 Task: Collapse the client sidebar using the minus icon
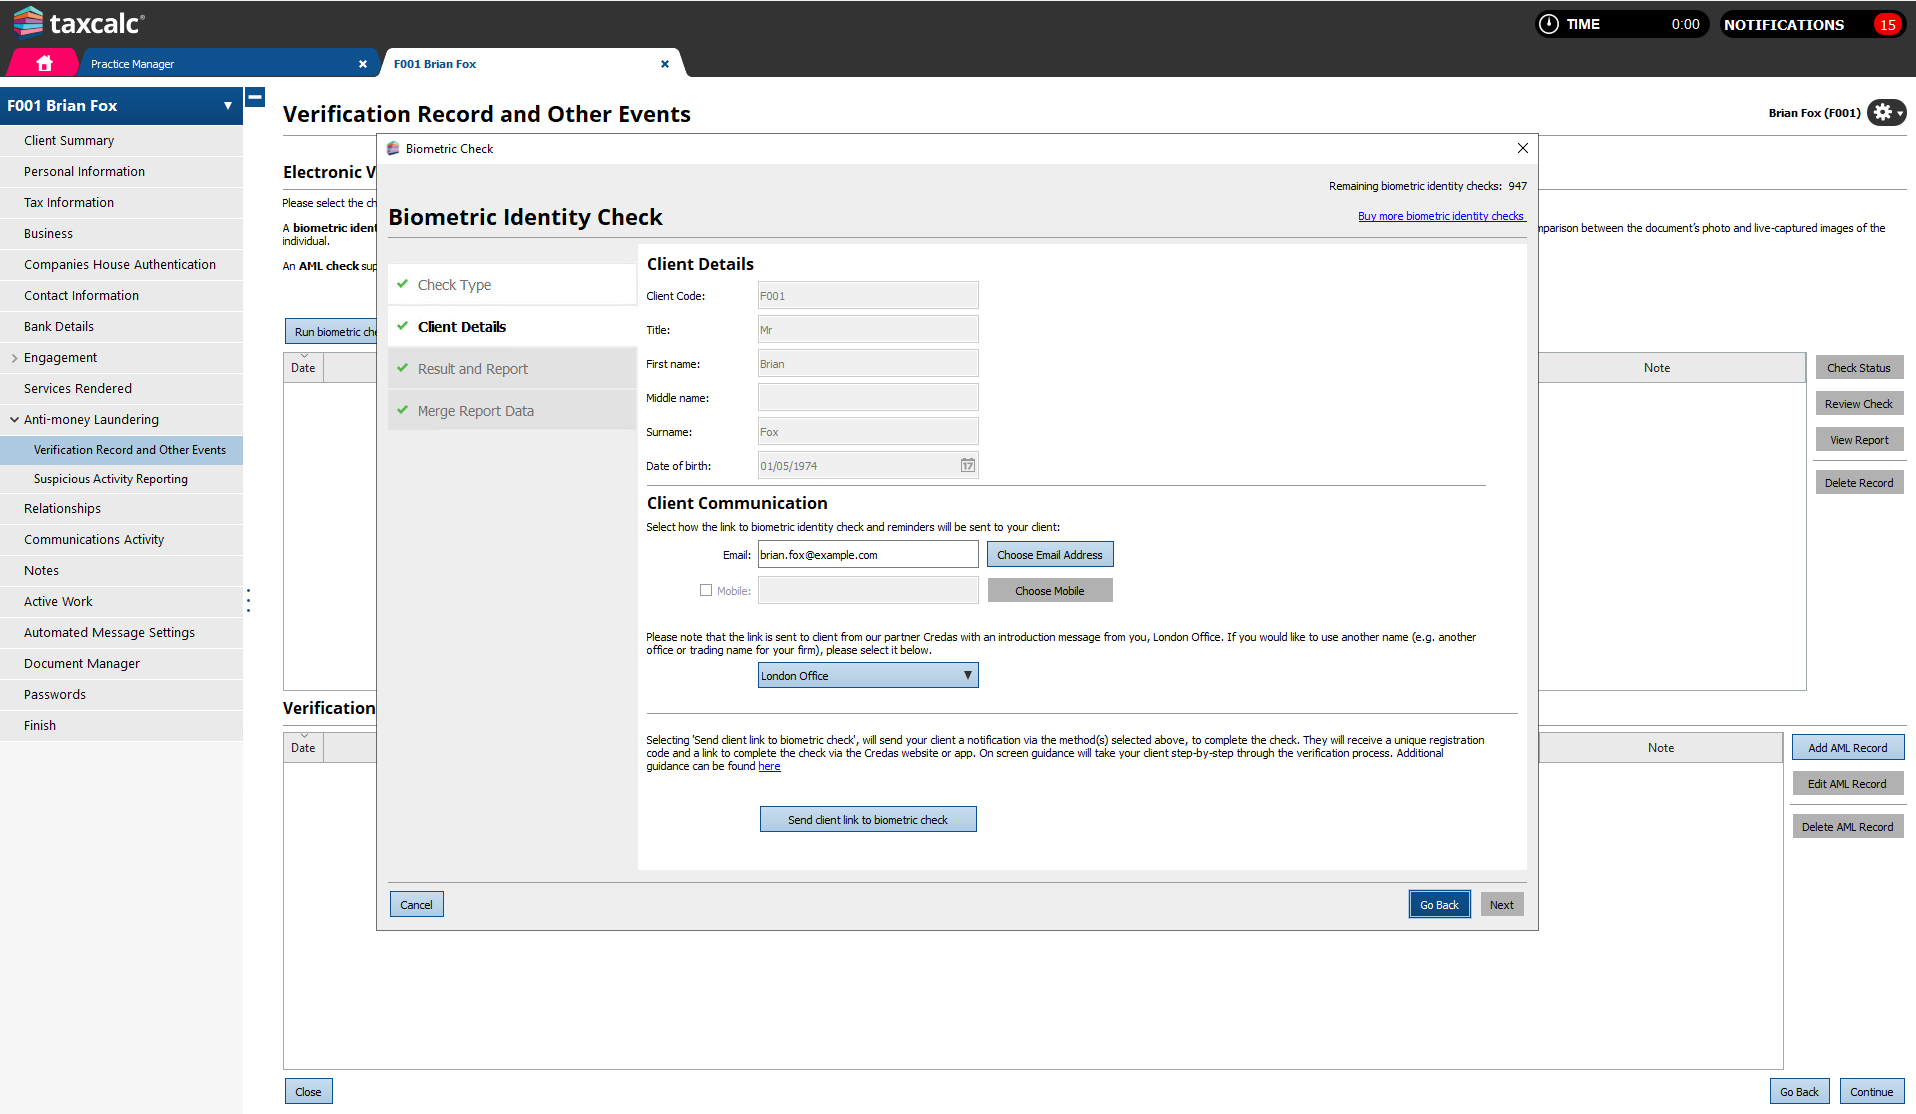tap(255, 97)
